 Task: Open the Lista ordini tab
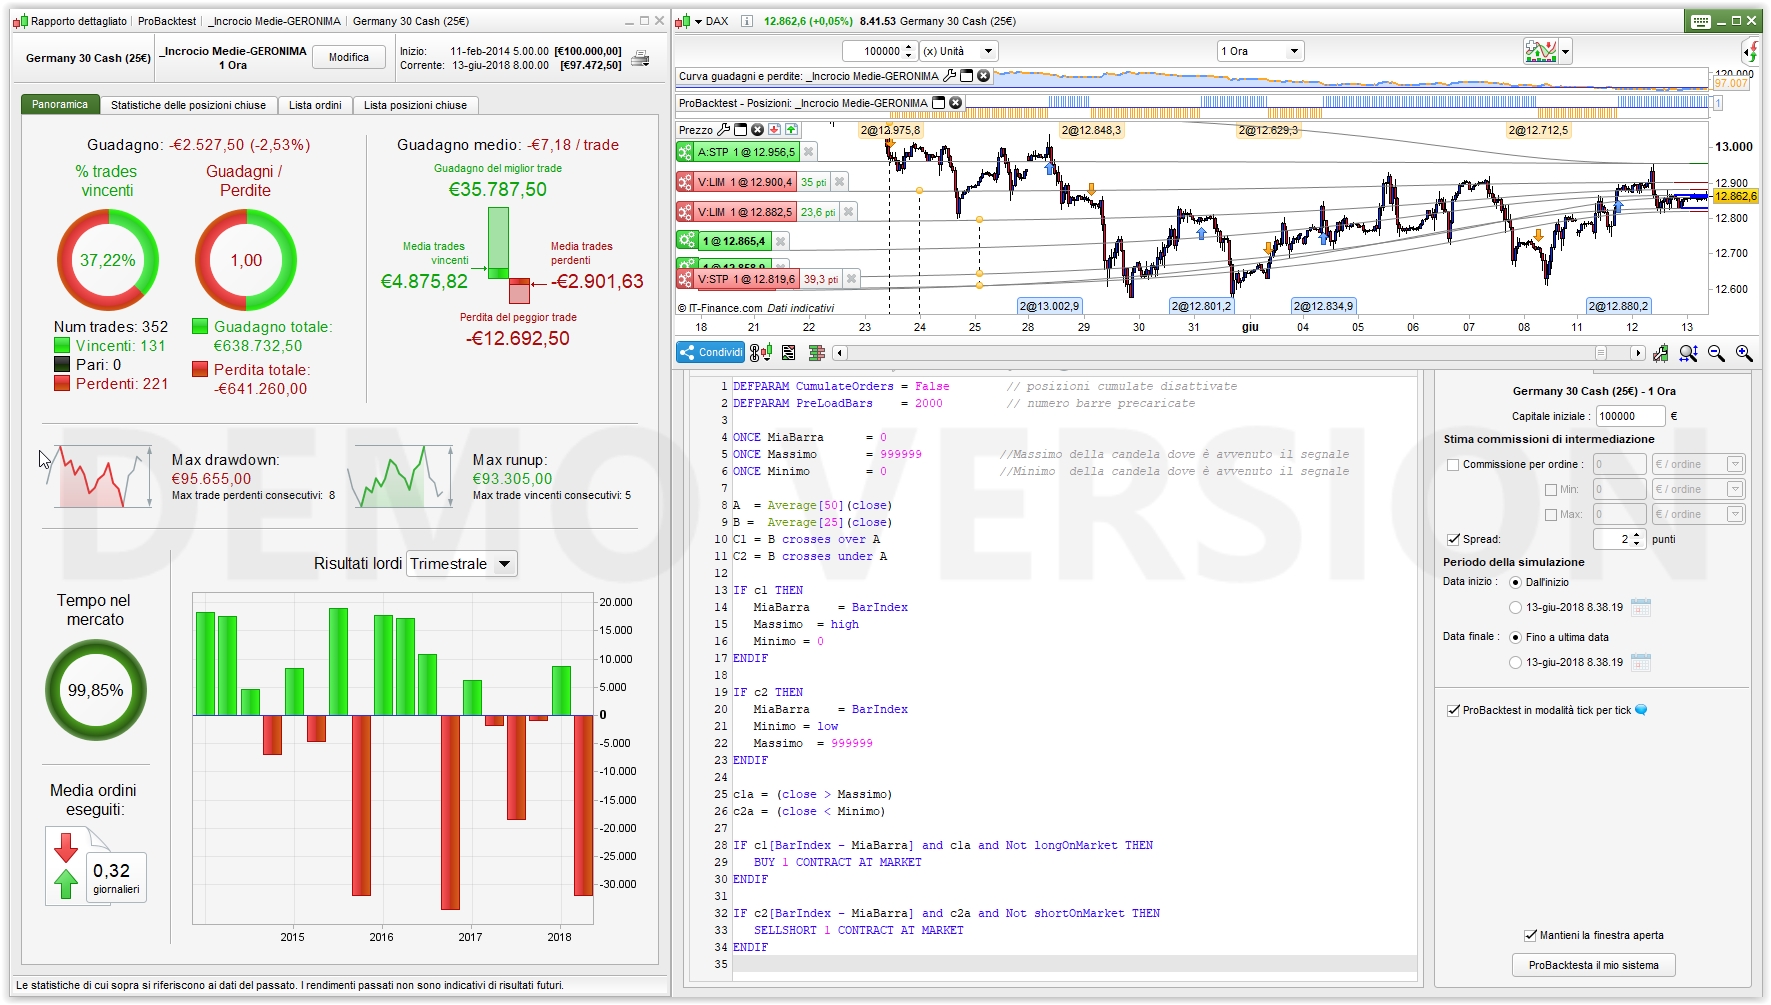coord(315,105)
